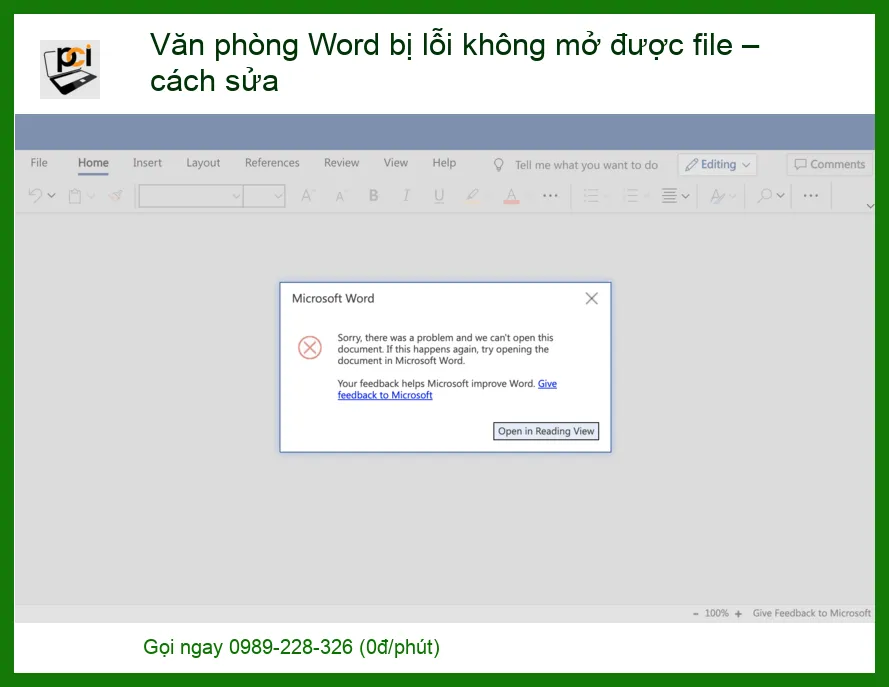This screenshot has height=687, width=889.
Task: Switch to the View tab
Action: click(x=396, y=163)
